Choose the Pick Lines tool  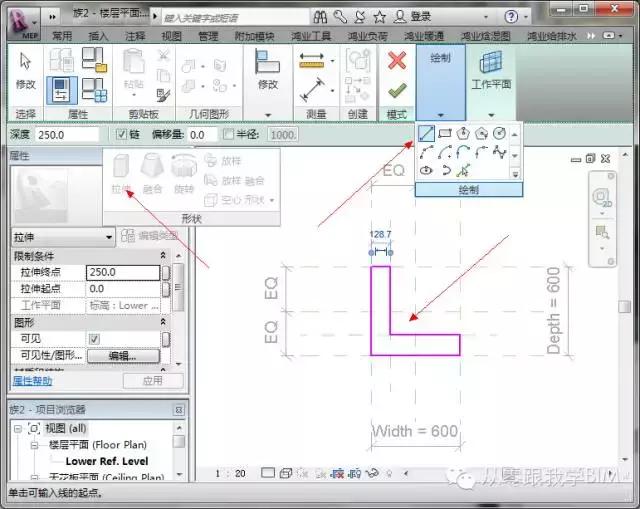coord(463,170)
